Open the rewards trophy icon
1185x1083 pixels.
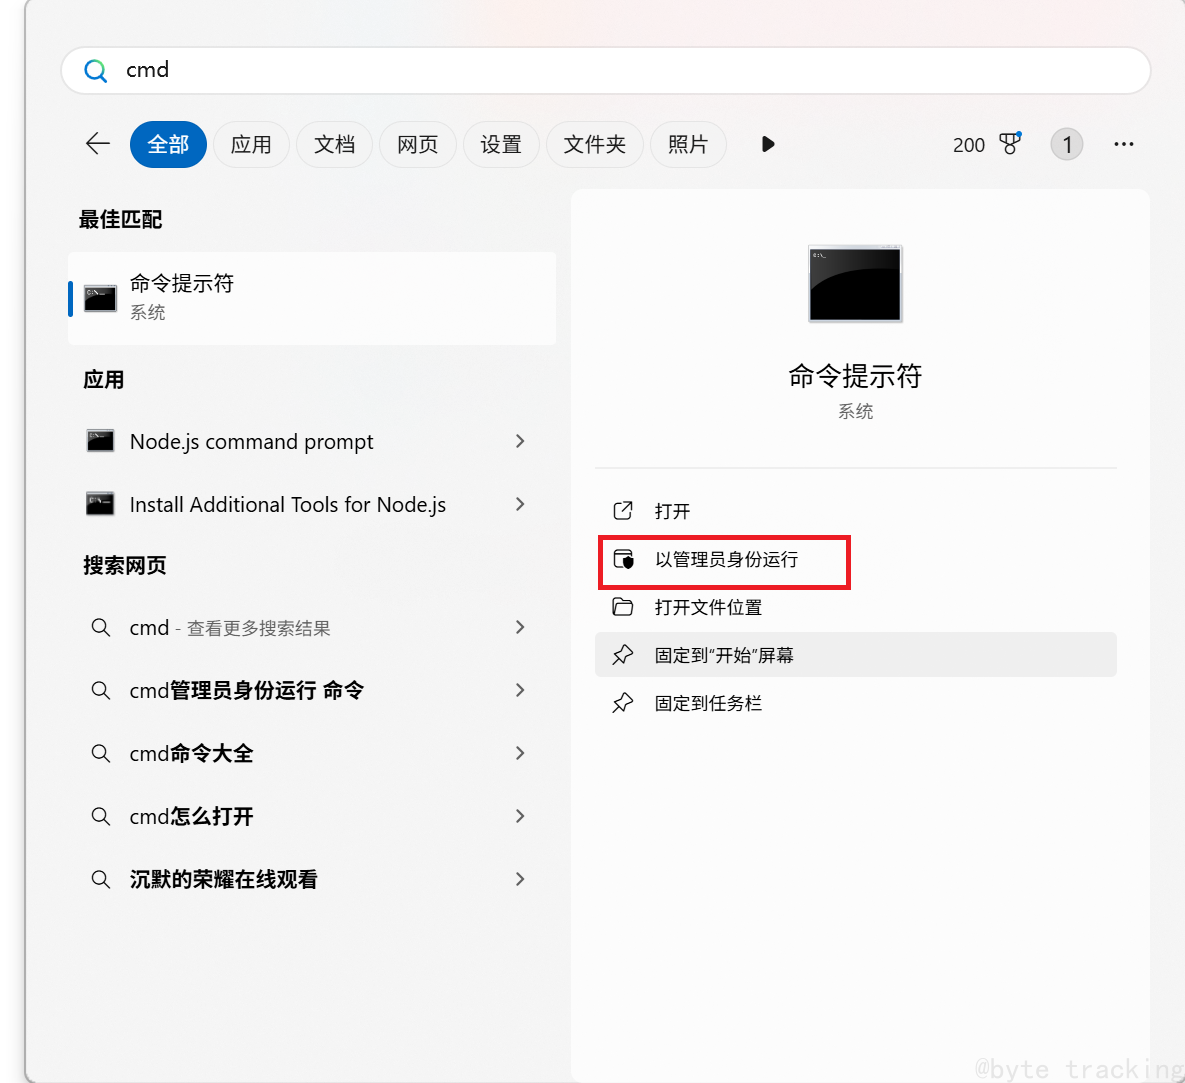[1010, 143]
